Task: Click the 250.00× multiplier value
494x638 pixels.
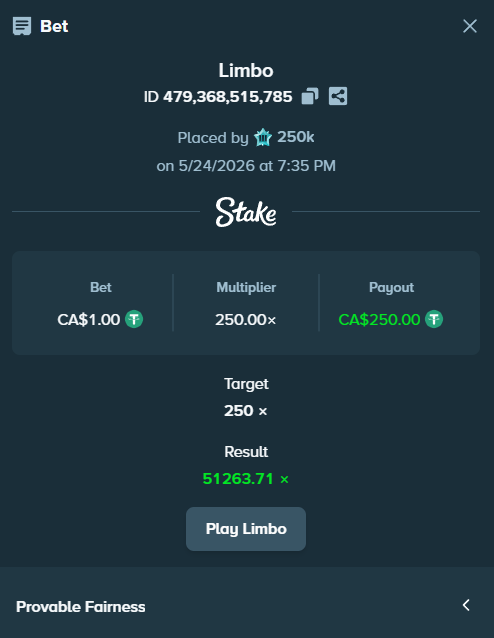Action: point(245,320)
